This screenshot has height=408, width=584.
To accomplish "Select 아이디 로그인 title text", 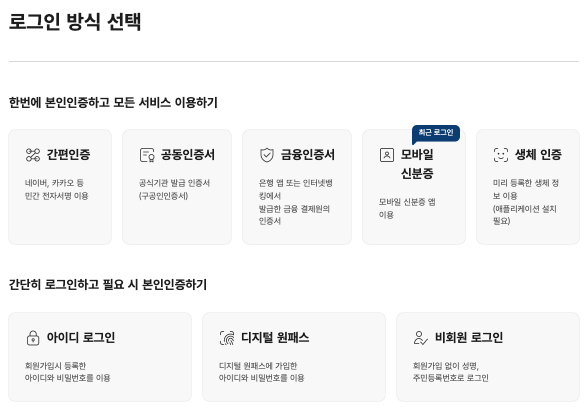I will point(81,338).
